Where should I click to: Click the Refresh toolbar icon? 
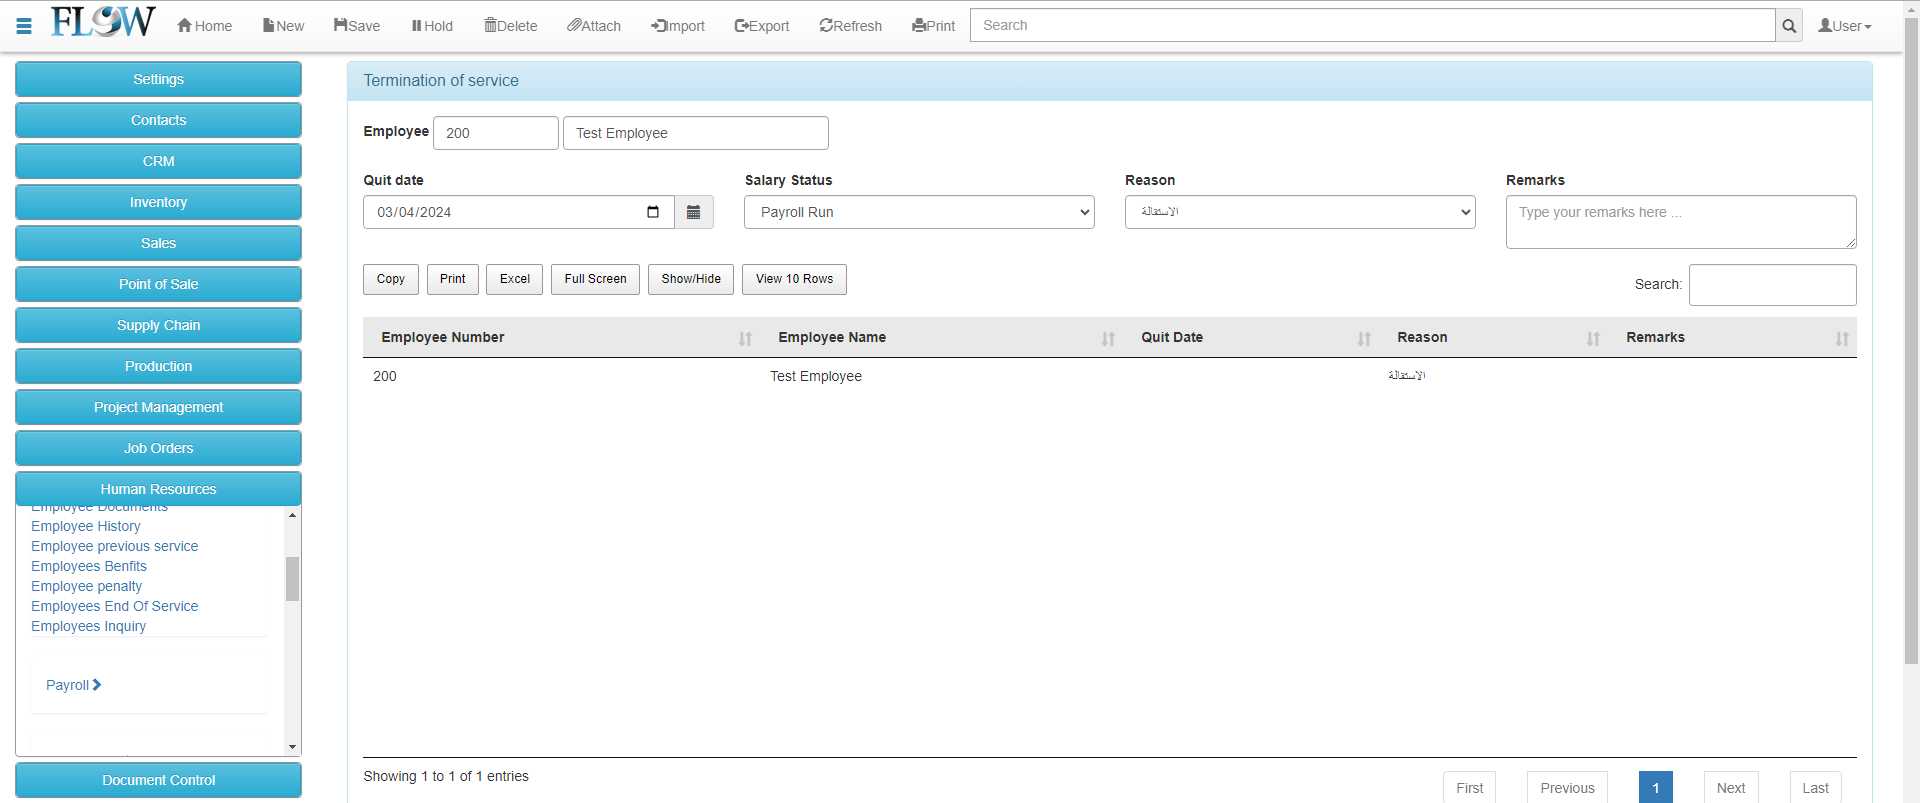[x=826, y=25]
